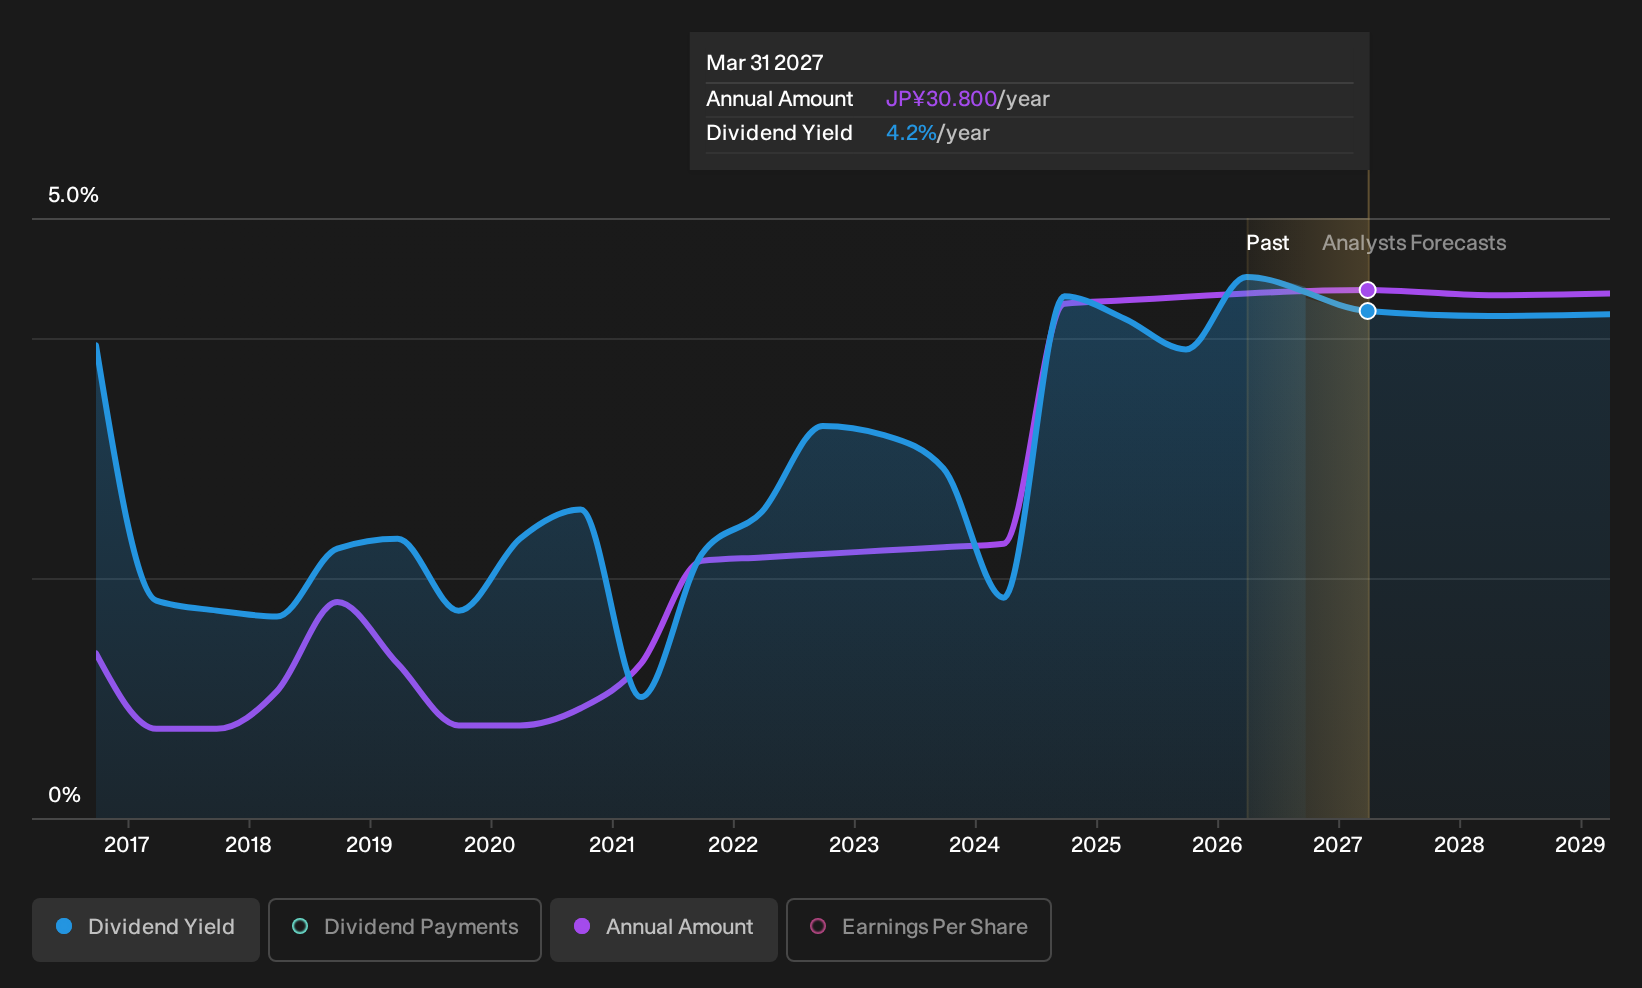
Task: Click the 2029 x-axis label
Action: (x=1580, y=845)
